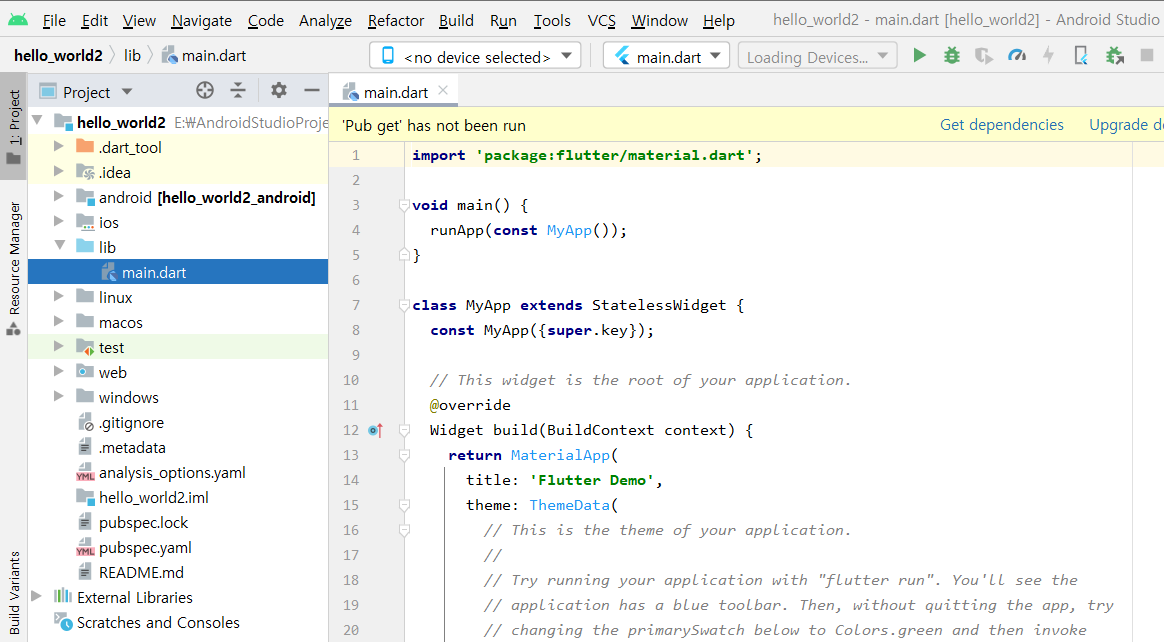This screenshot has width=1164, height=642.
Task: Expand the .idea folder
Action: [59, 171]
